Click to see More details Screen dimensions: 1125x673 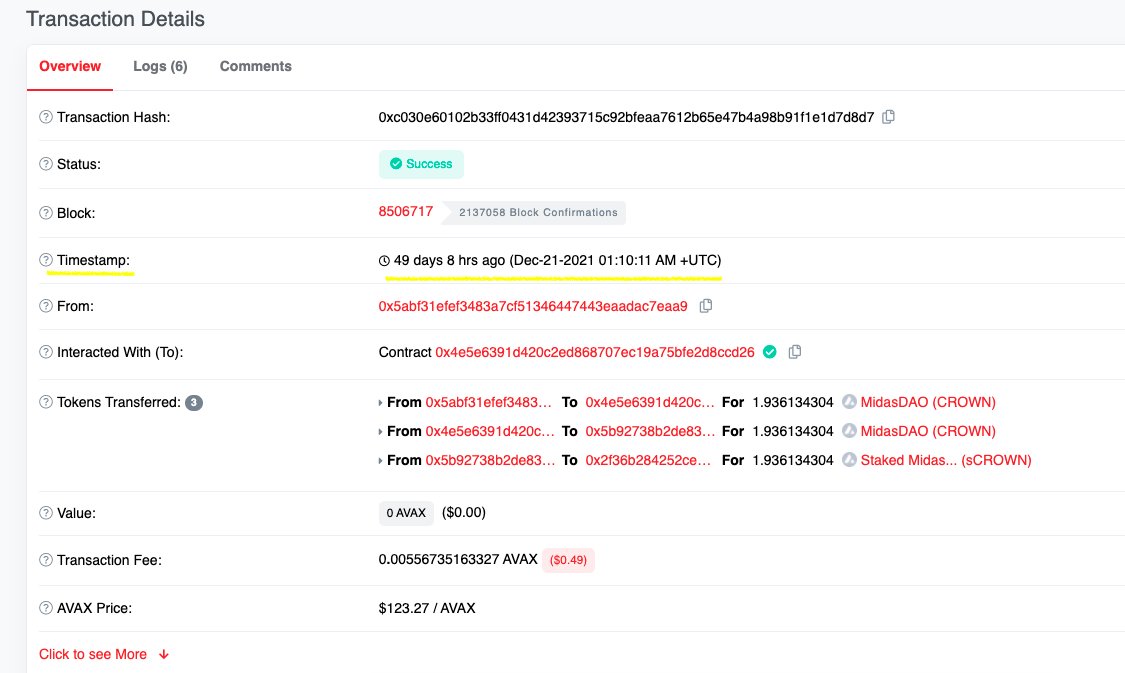104,654
